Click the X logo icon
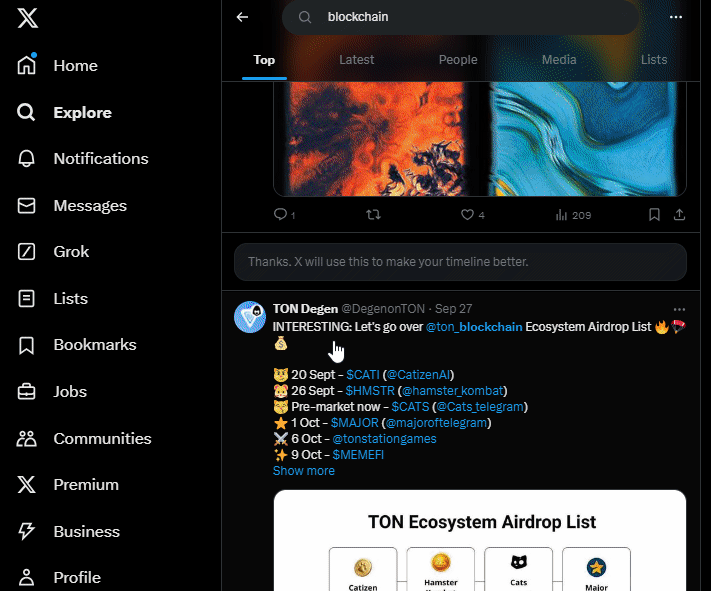Image resolution: width=711 pixels, height=591 pixels. (27, 18)
